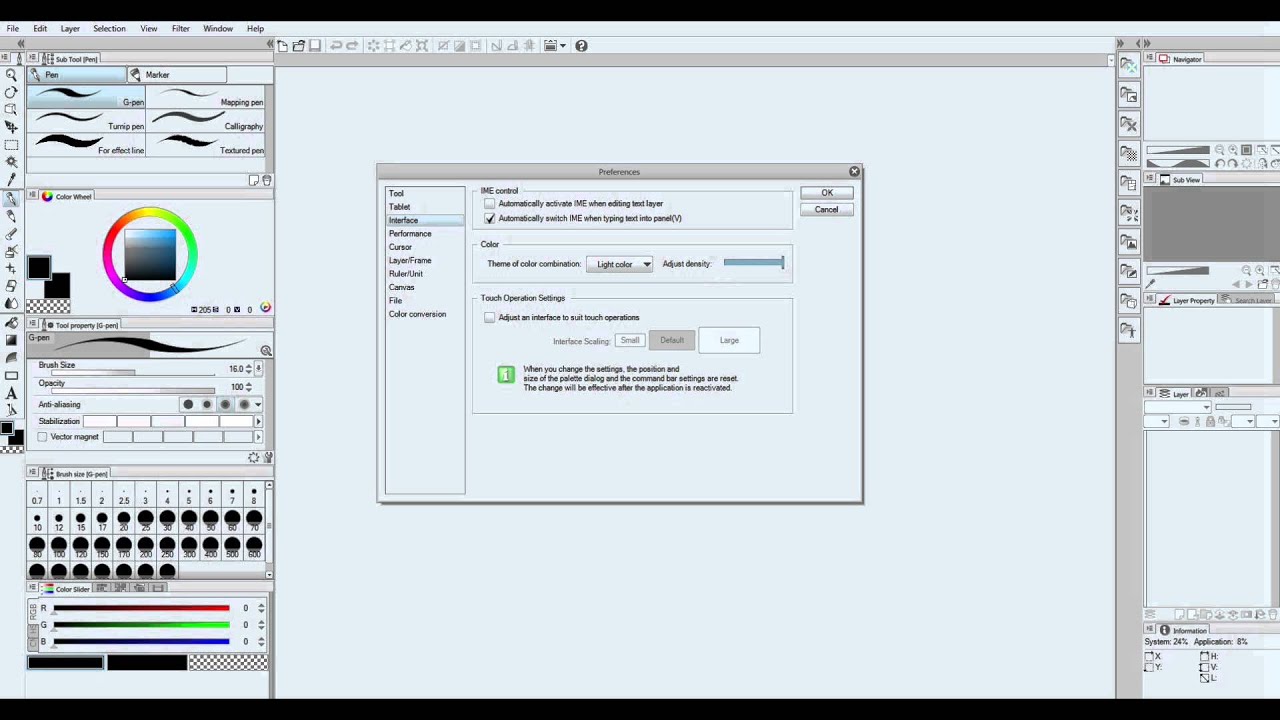Select brush size 100 preset
The width and height of the screenshot is (1280, 720).
pyautogui.click(x=59, y=546)
